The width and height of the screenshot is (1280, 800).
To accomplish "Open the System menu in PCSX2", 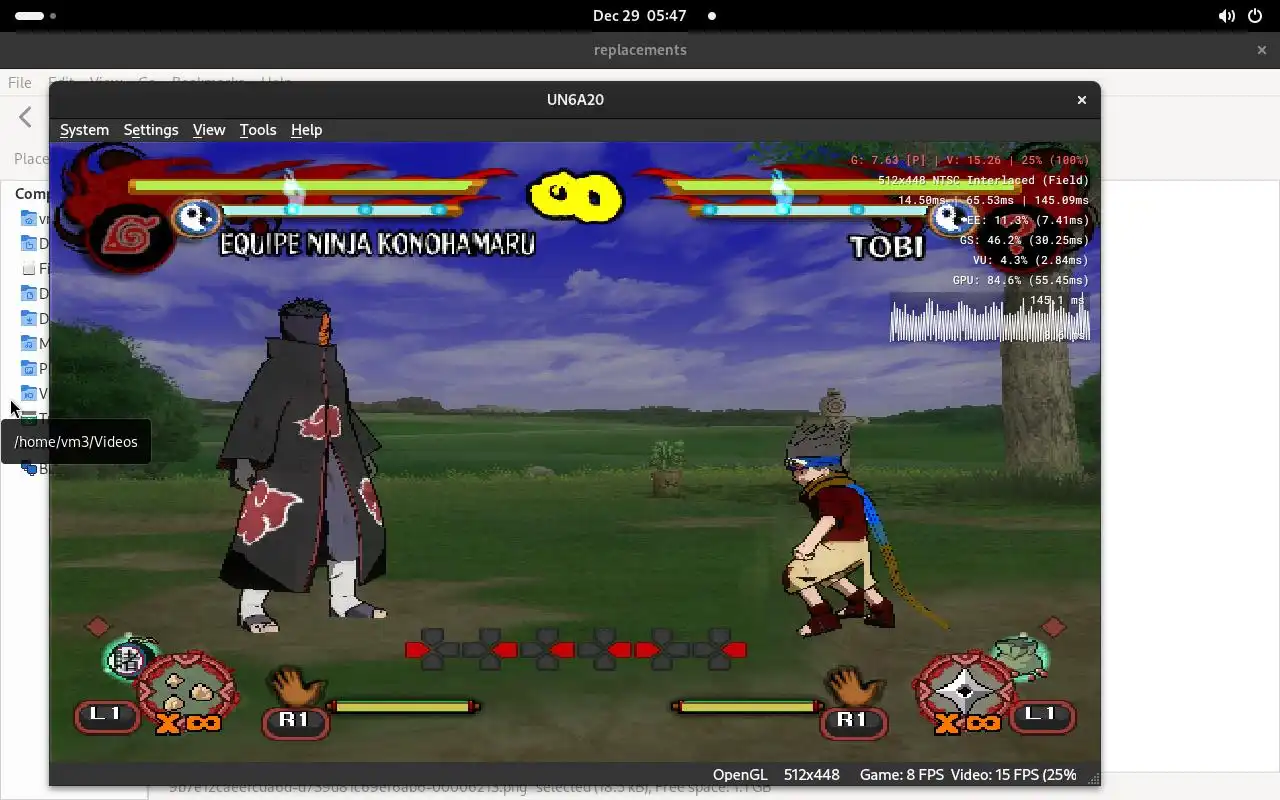I will 84,130.
